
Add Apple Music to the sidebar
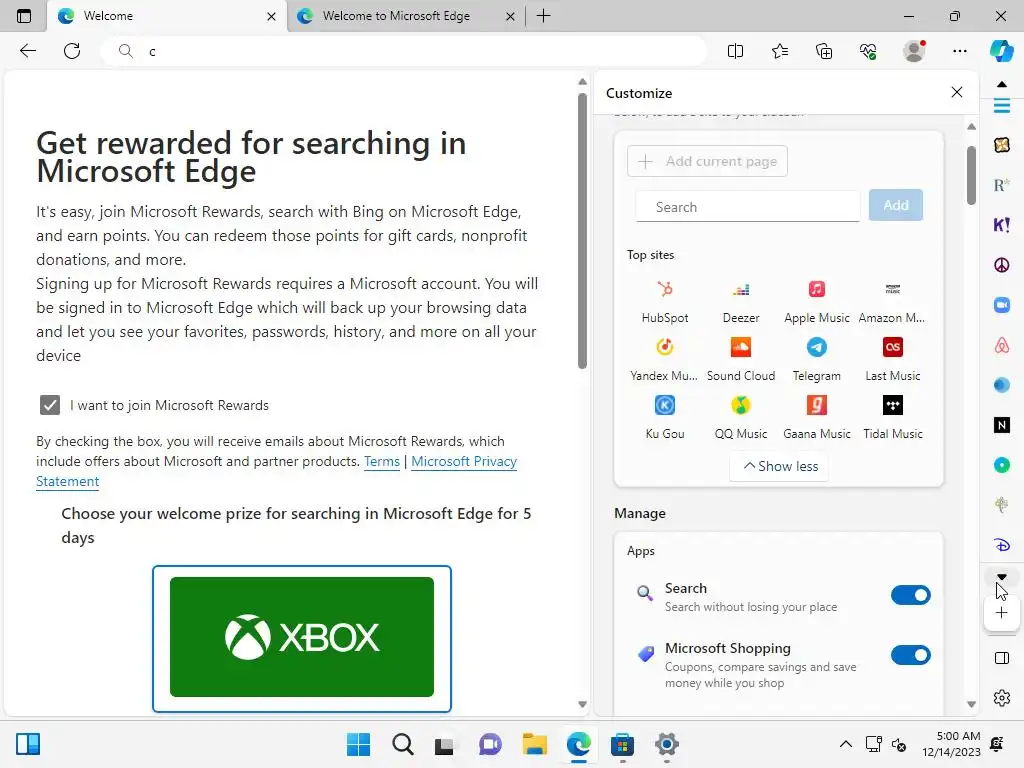(816, 302)
